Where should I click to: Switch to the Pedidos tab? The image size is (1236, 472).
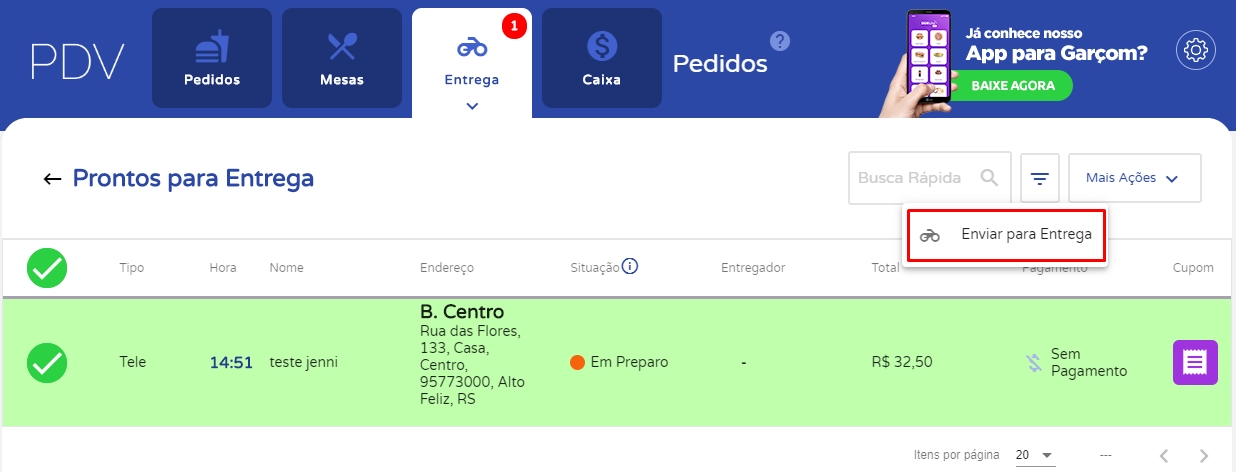tap(212, 58)
